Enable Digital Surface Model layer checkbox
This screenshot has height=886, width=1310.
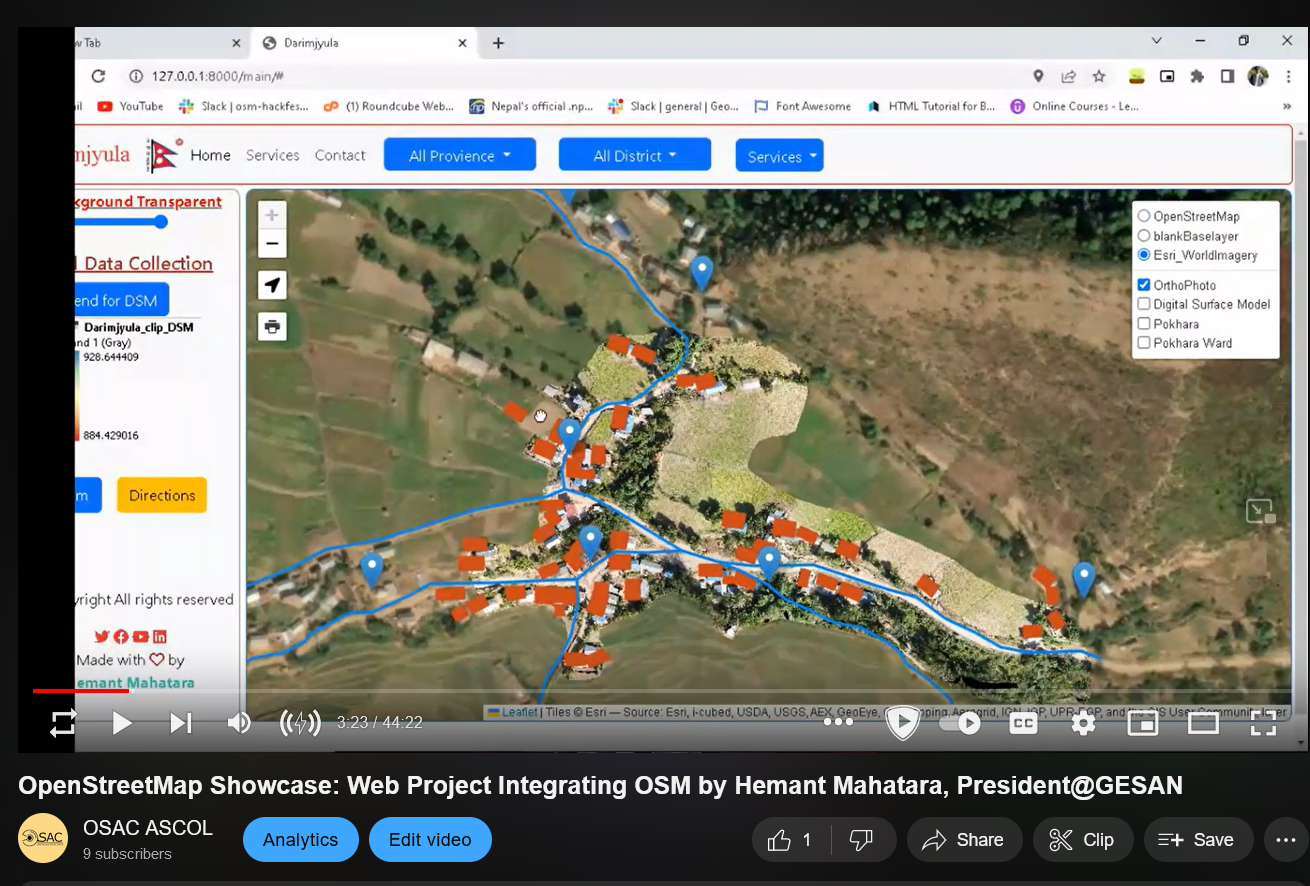[1144, 304]
